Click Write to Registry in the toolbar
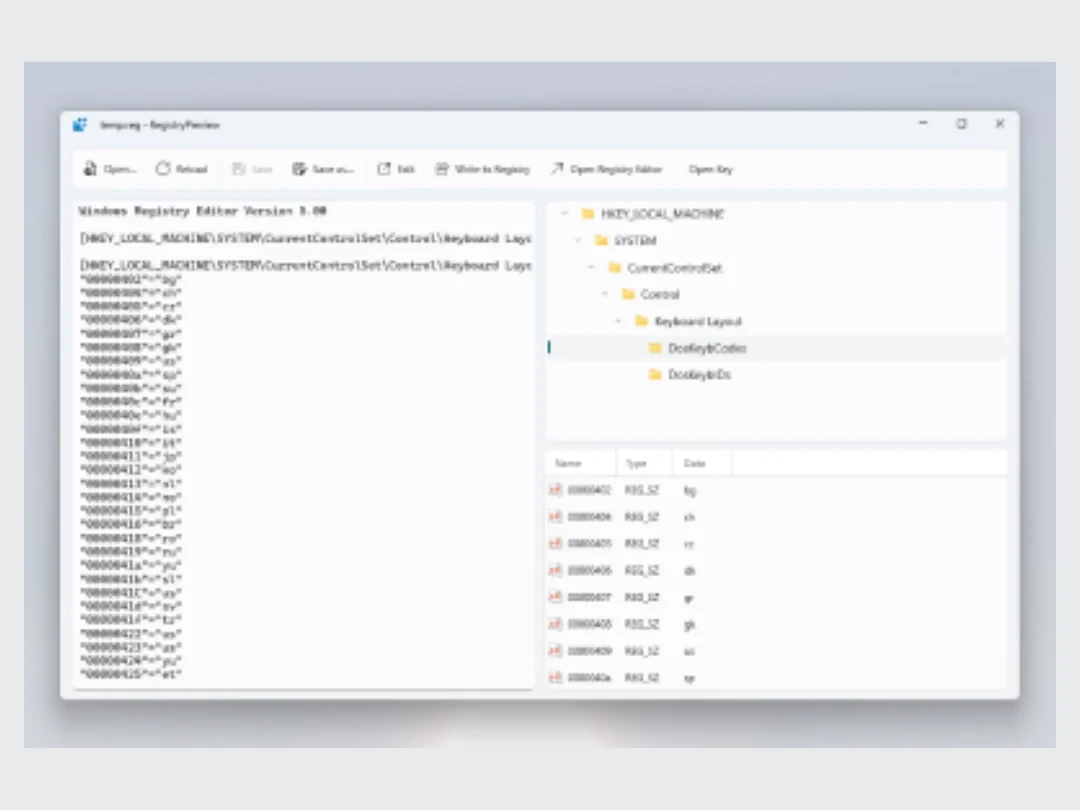The width and height of the screenshot is (1080, 810). [x=482, y=169]
